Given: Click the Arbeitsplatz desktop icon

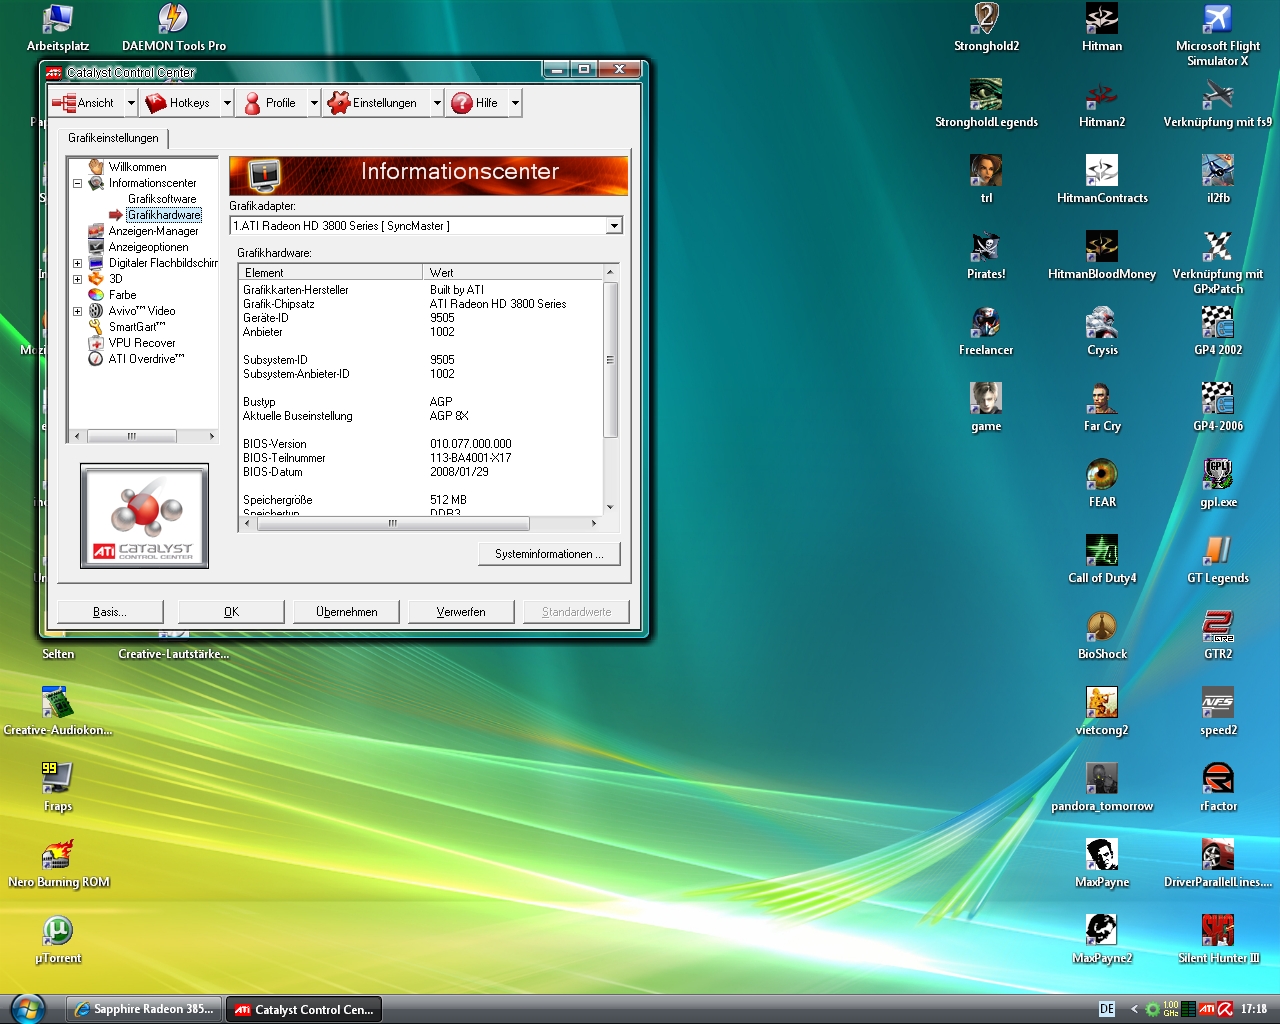Looking at the screenshot, I should (58, 28).
